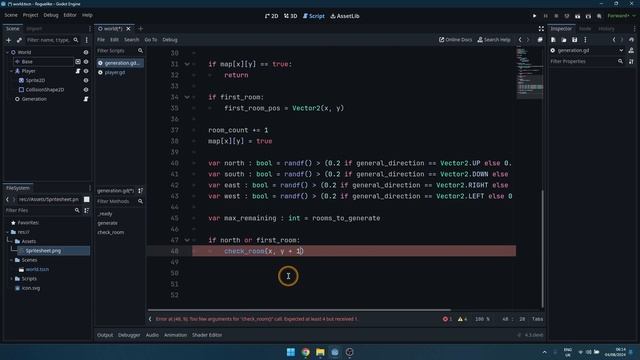Screen dimensions: 640x360
Task: Switch to the Node dock tab
Action: [585, 29]
